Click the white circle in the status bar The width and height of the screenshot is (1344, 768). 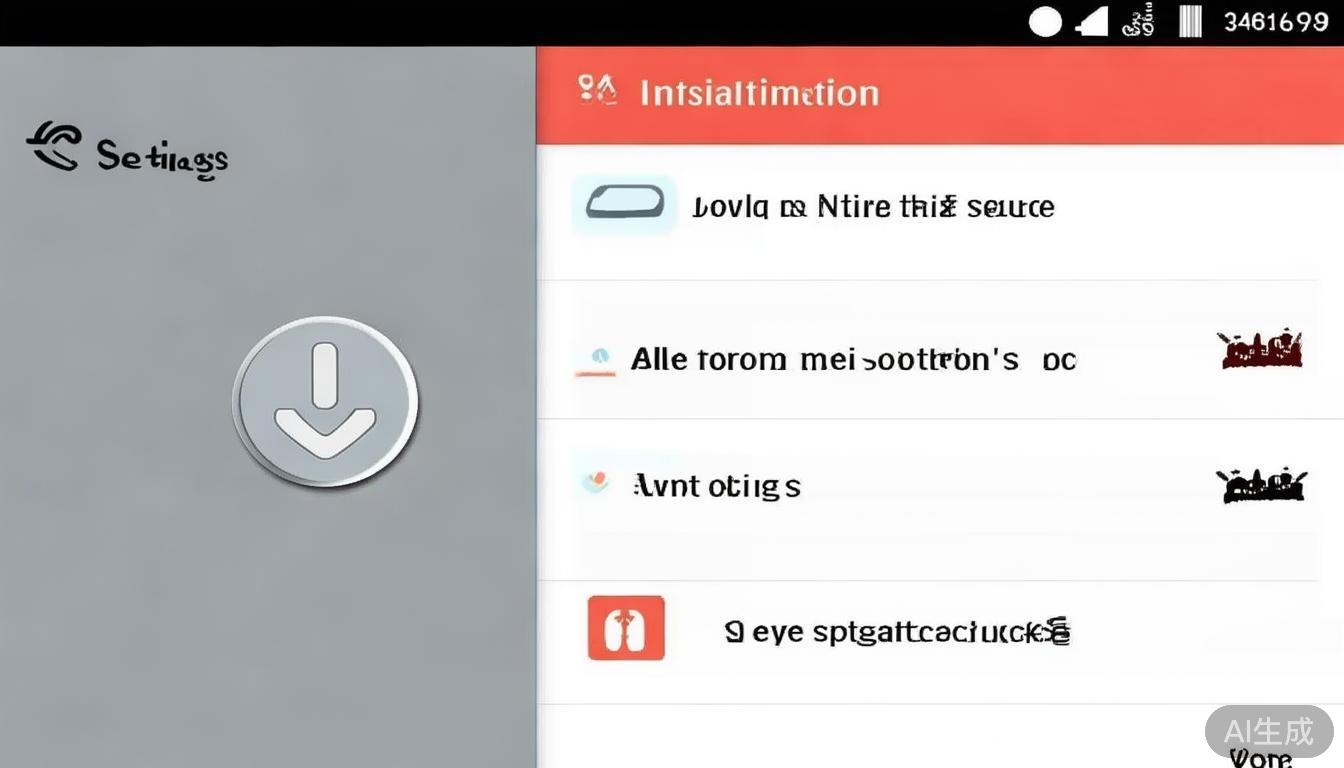pos(1045,22)
